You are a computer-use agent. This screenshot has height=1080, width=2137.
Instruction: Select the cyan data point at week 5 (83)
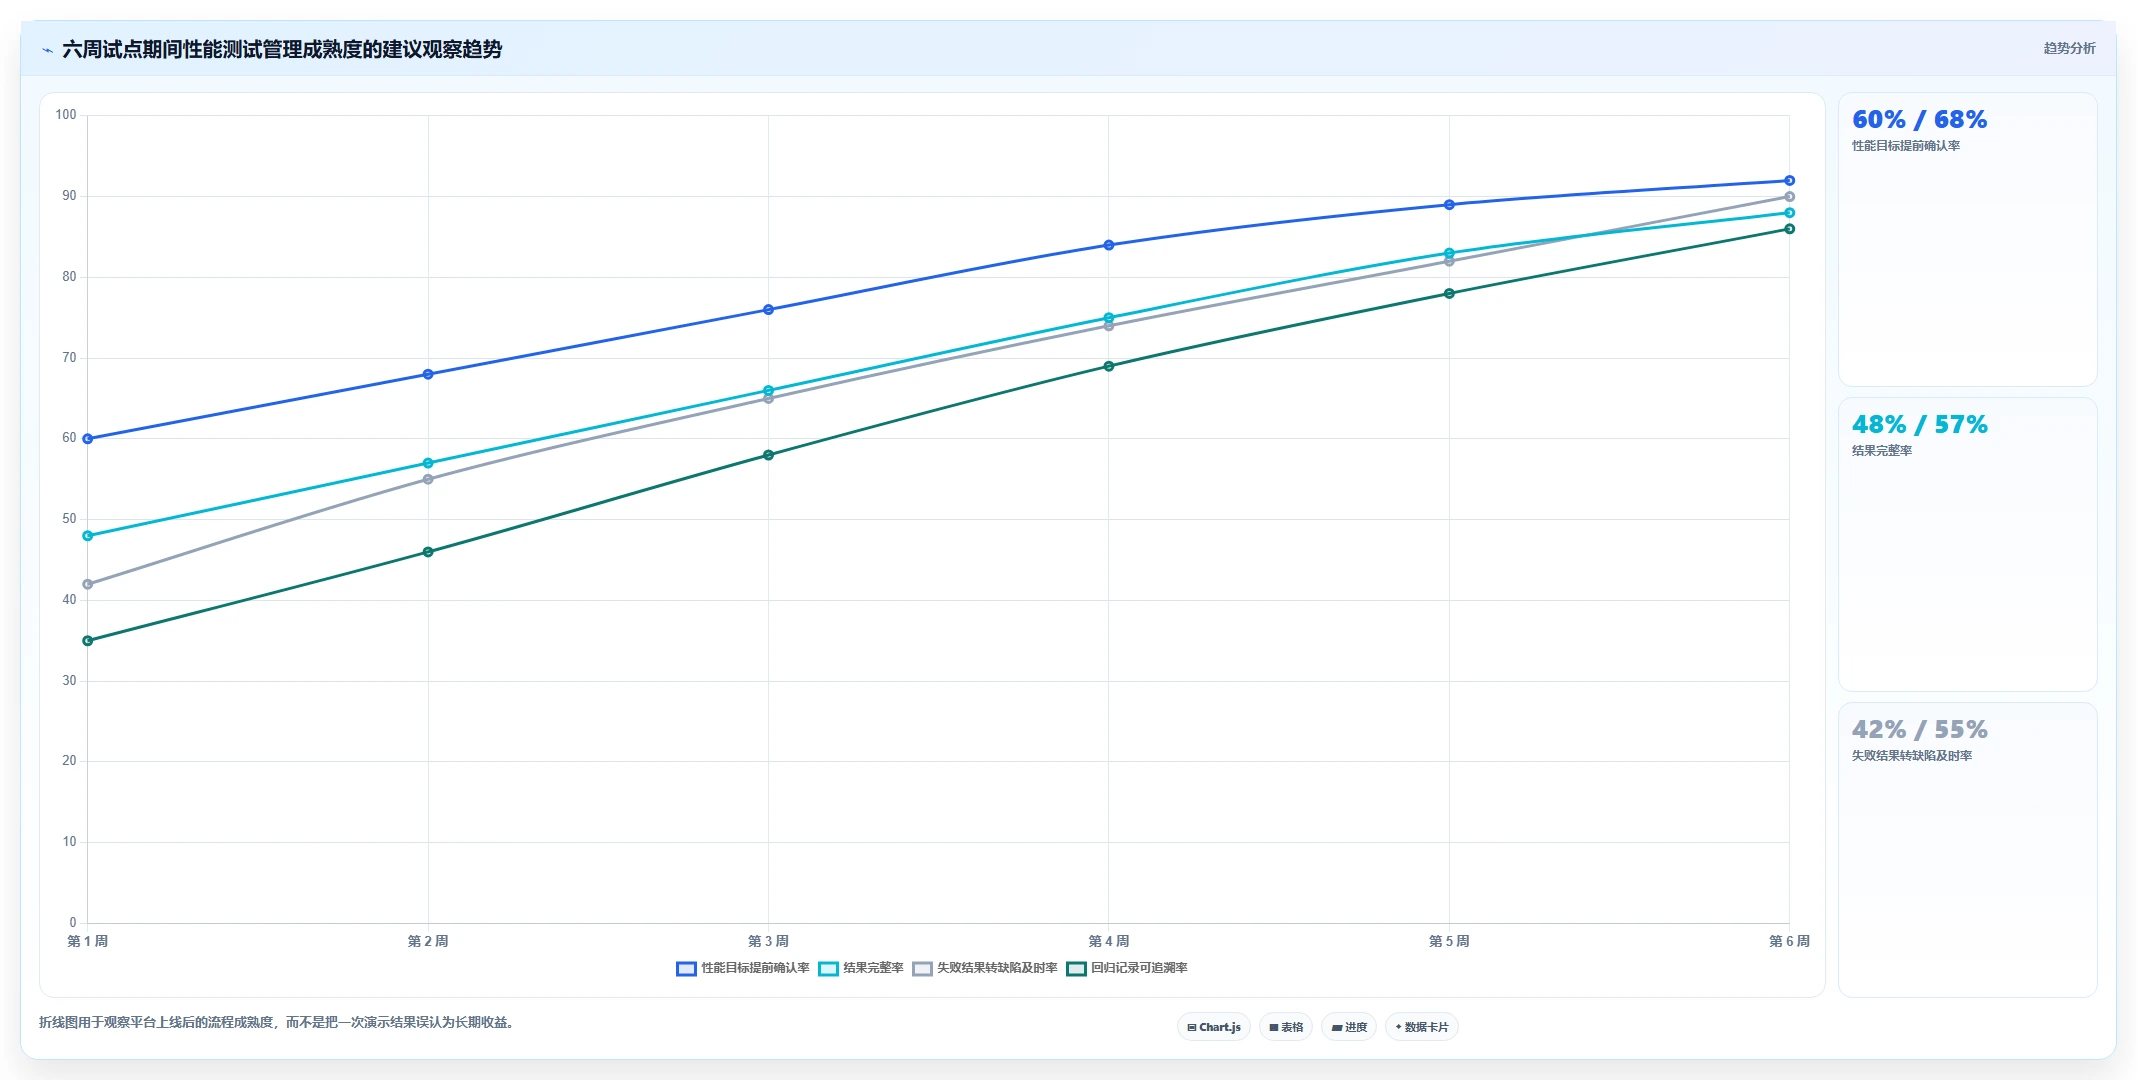click(1449, 253)
